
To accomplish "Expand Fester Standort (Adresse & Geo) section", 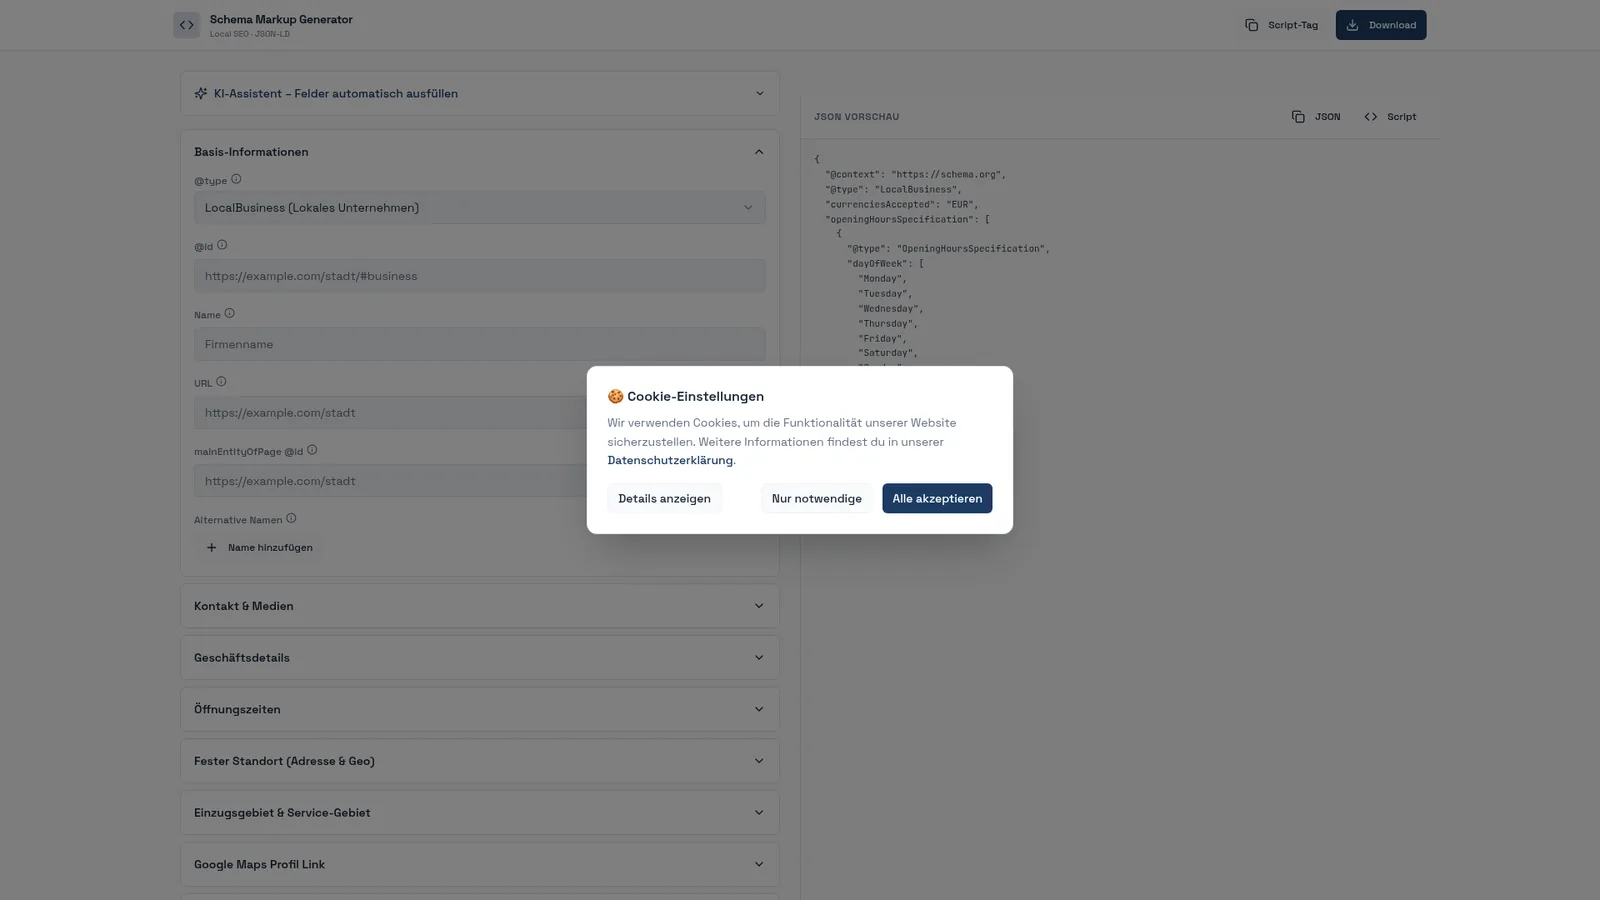I will [x=480, y=761].
